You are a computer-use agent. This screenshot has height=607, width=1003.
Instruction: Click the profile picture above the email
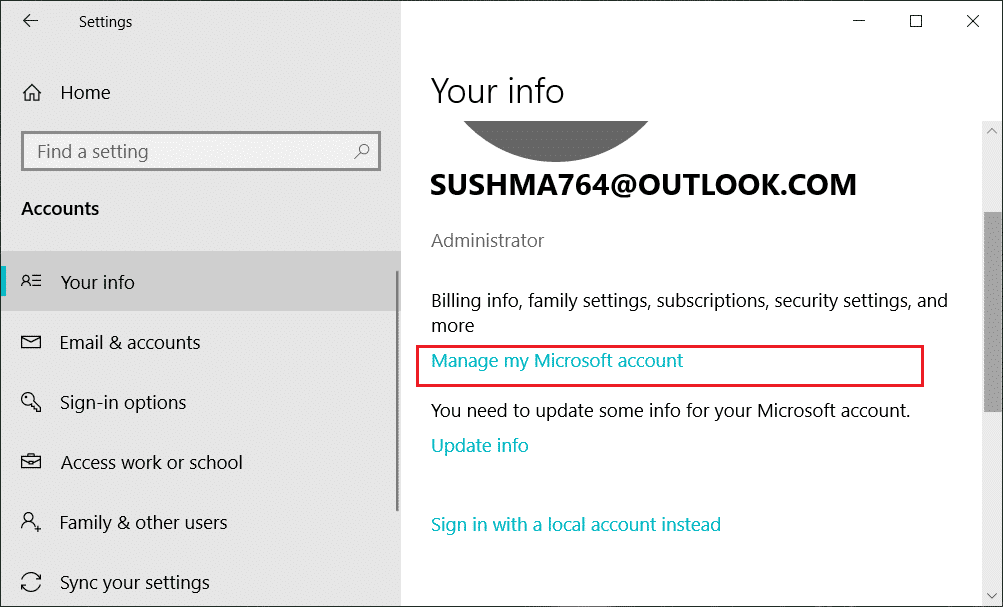coord(556,138)
